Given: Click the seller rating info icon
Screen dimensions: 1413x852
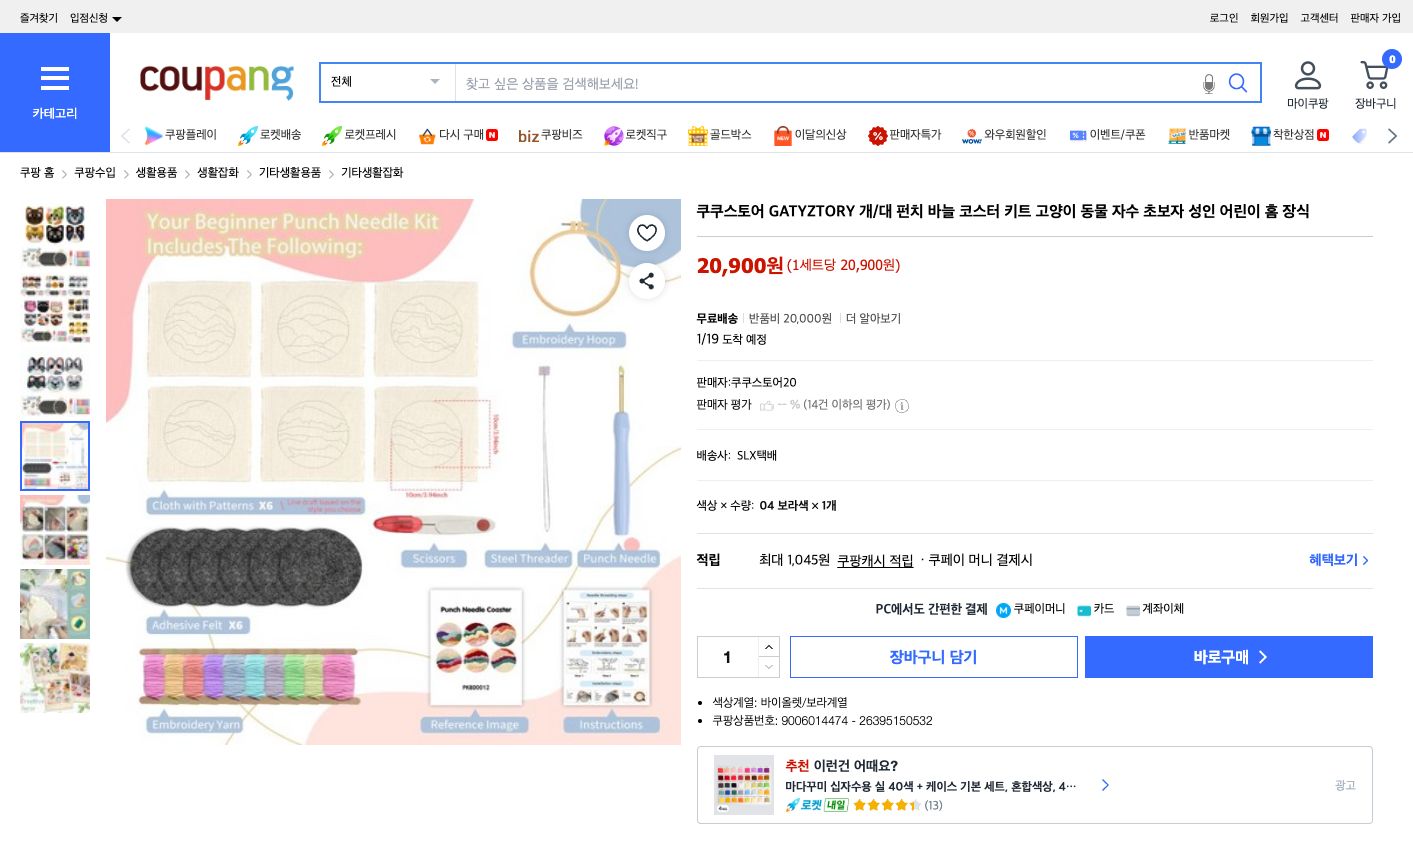Looking at the screenshot, I should point(902,405).
